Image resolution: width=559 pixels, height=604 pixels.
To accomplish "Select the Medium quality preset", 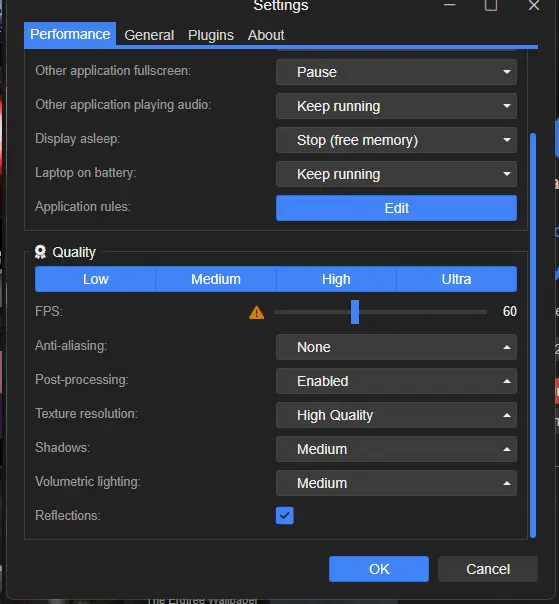I will tap(216, 279).
